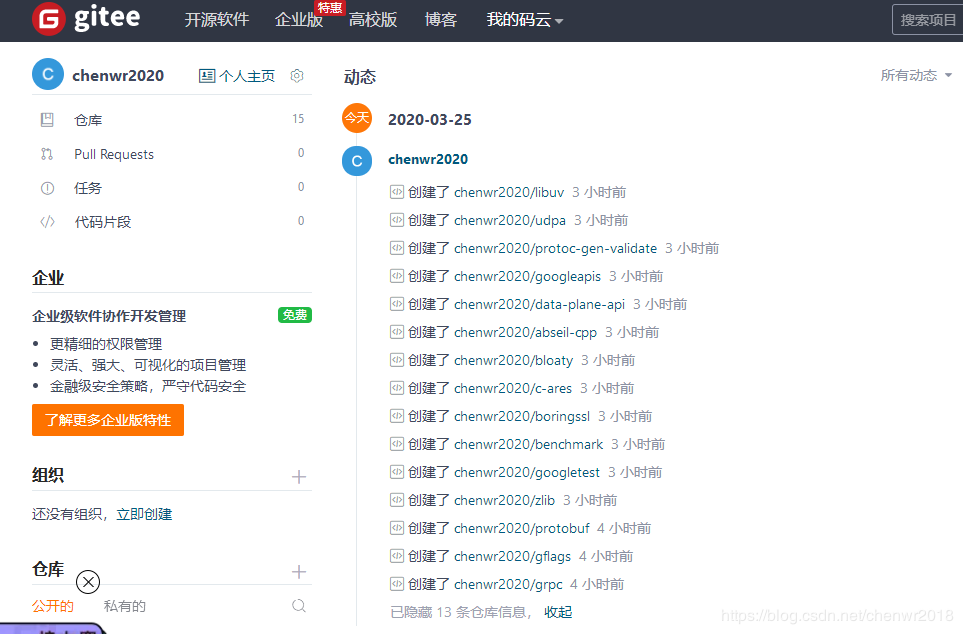Image resolution: width=963 pixels, height=634 pixels.
Task: Open chenwr2020/grpc repository link
Action: 508,584
